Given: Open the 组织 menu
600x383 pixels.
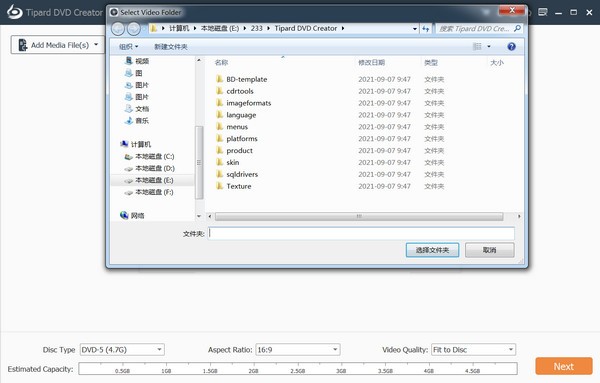Looking at the screenshot, I should click(x=129, y=47).
